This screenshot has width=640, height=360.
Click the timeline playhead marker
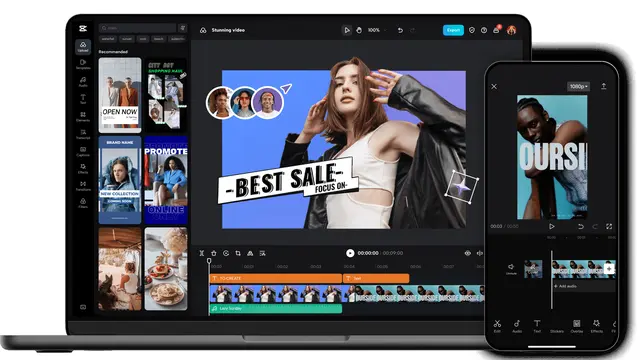(x=209, y=260)
